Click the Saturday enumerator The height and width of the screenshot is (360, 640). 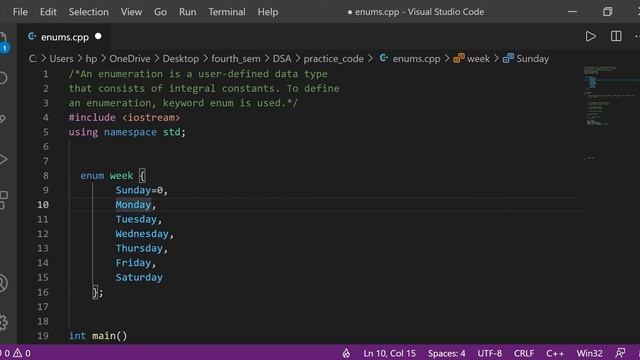coord(139,278)
